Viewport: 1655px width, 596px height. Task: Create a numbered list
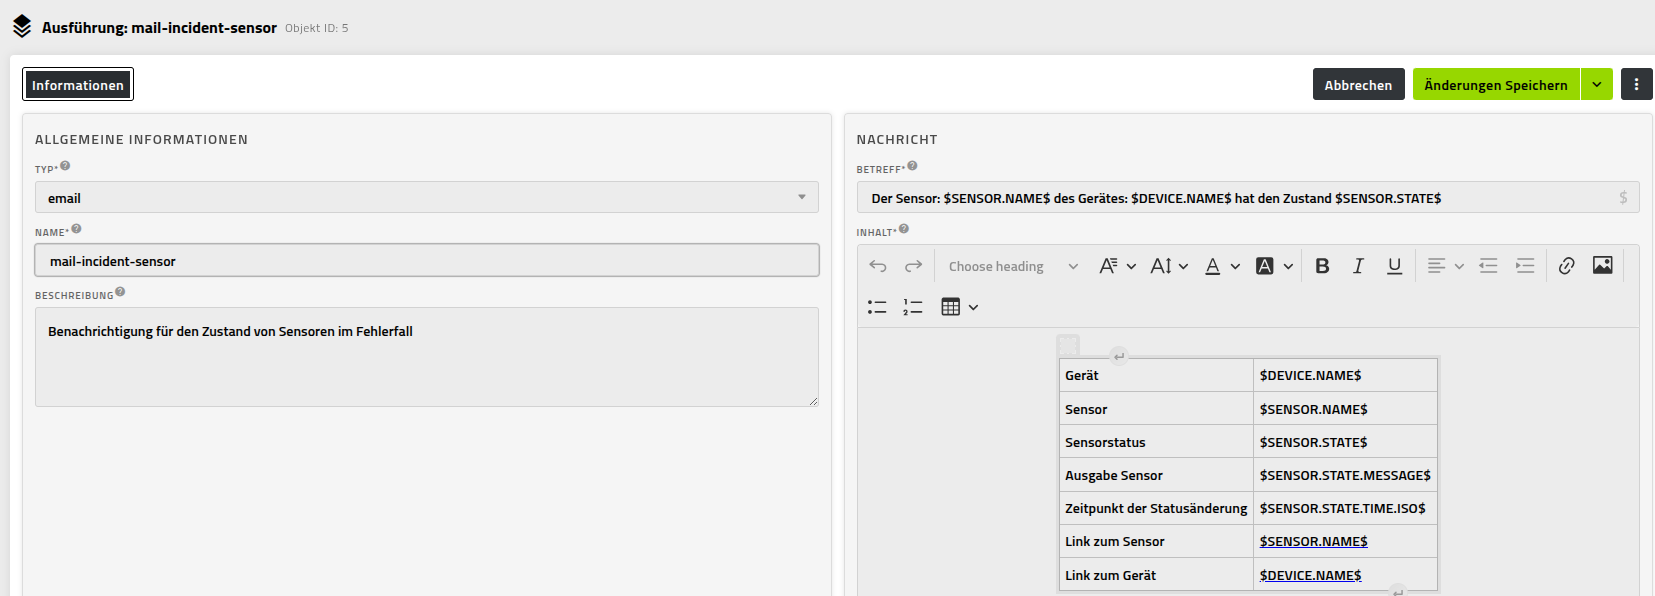coord(913,307)
